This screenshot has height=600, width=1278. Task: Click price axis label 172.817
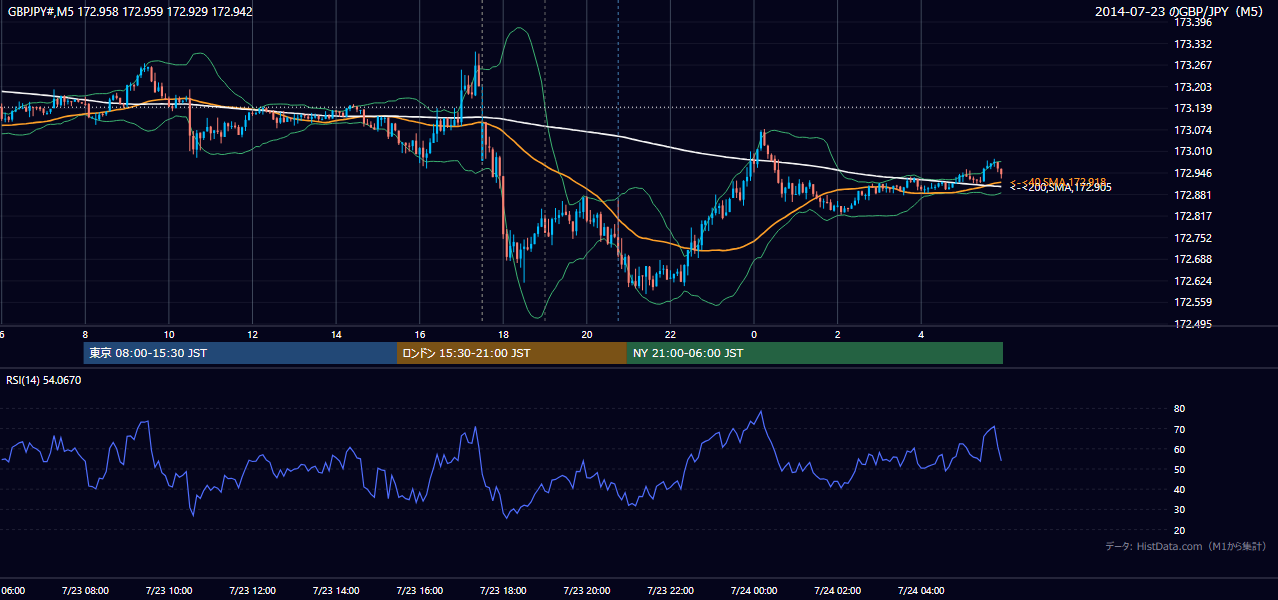tap(1192, 216)
